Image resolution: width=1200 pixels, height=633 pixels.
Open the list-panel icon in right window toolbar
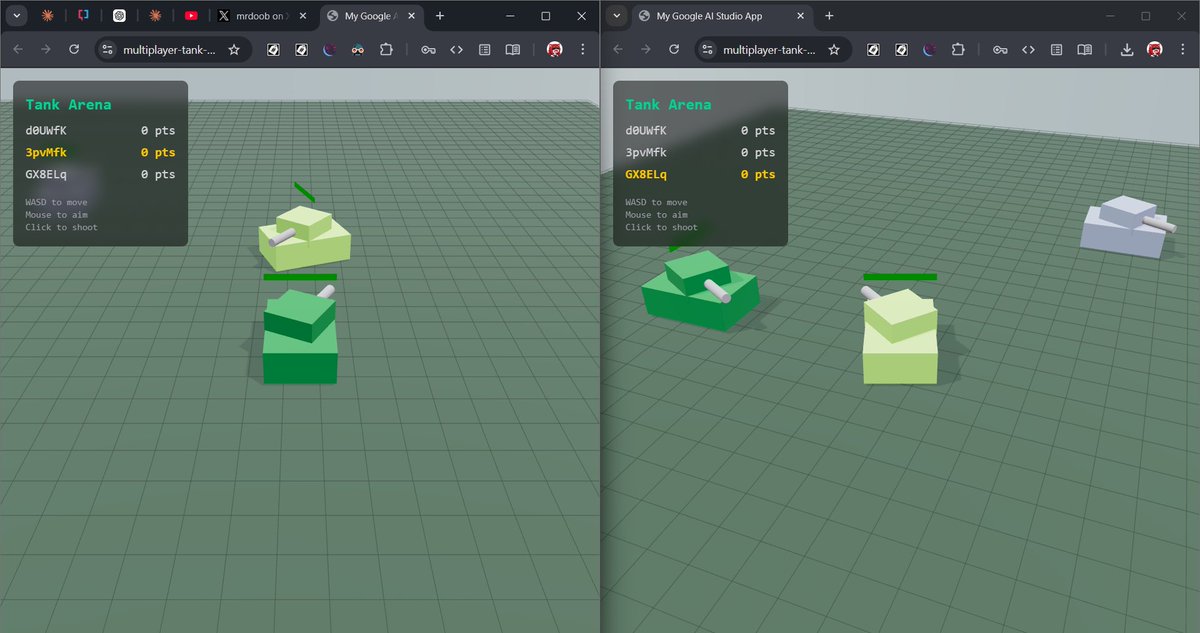pyautogui.click(x=1056, y=49)
